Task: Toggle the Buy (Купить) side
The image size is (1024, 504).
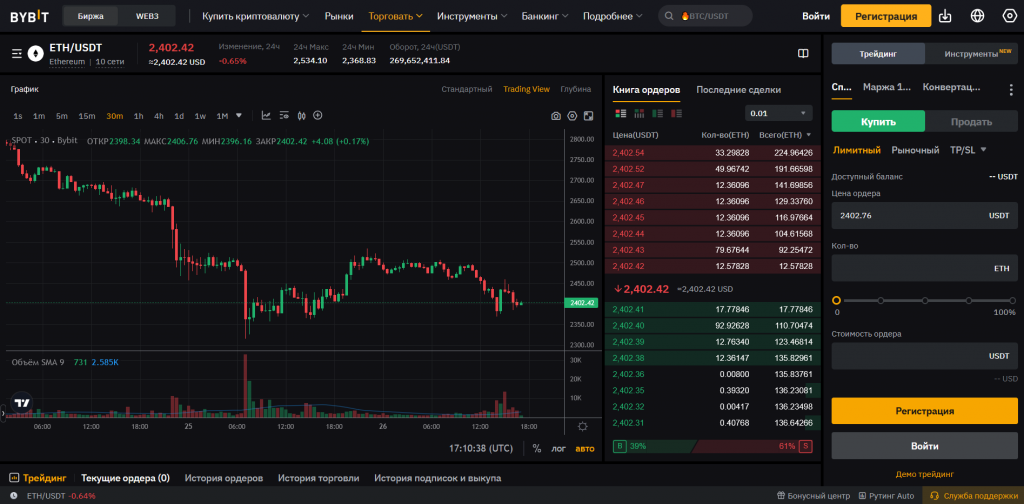Action: (x=878, y=122)
